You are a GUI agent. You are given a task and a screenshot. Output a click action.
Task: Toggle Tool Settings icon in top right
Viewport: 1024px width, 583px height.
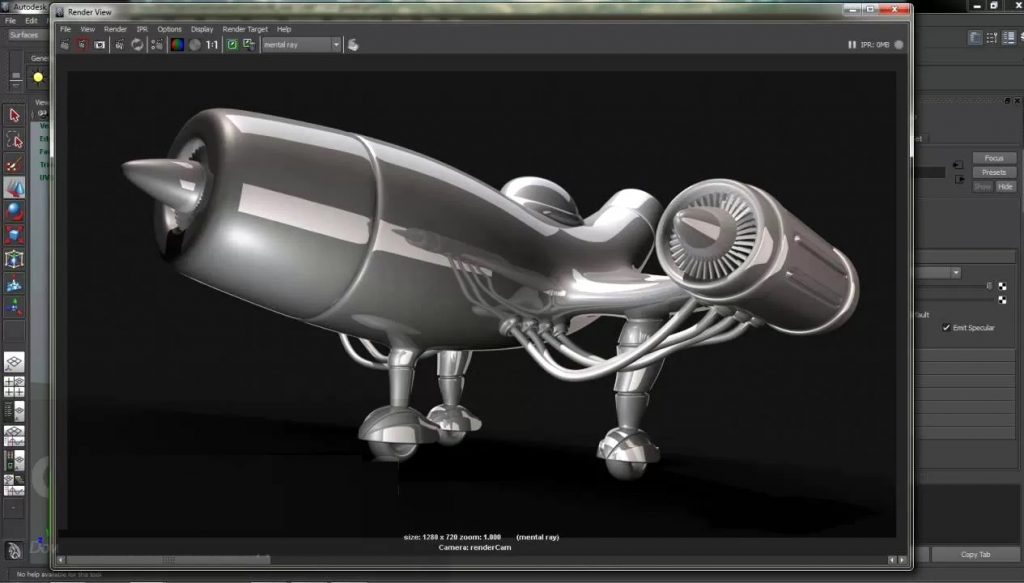[x=992, y=38]
